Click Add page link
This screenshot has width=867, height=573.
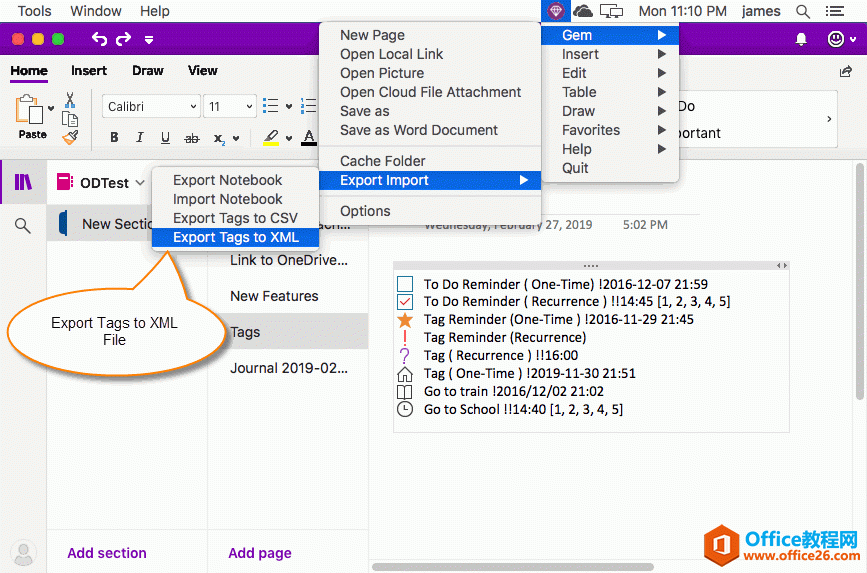click(x=260, y=553)
